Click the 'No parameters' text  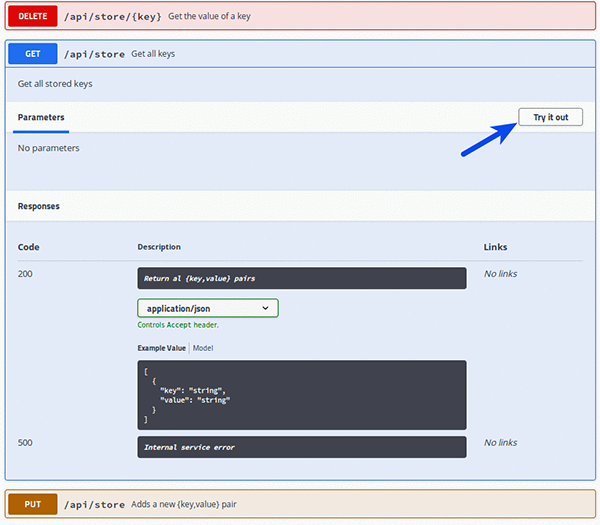(x=49, y=148)
